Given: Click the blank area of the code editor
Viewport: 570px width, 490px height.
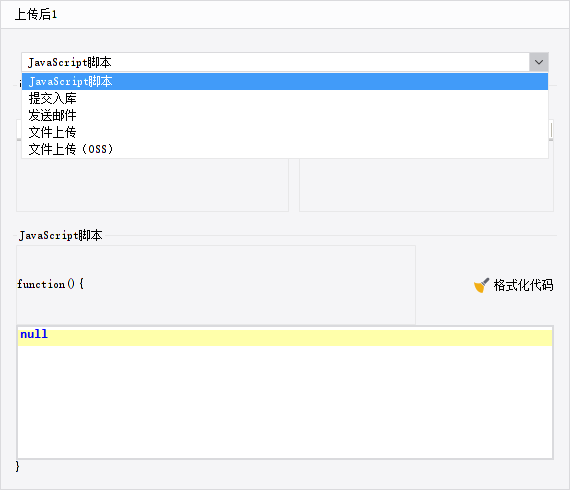Looking at the screenshot, I should [285, 402].
